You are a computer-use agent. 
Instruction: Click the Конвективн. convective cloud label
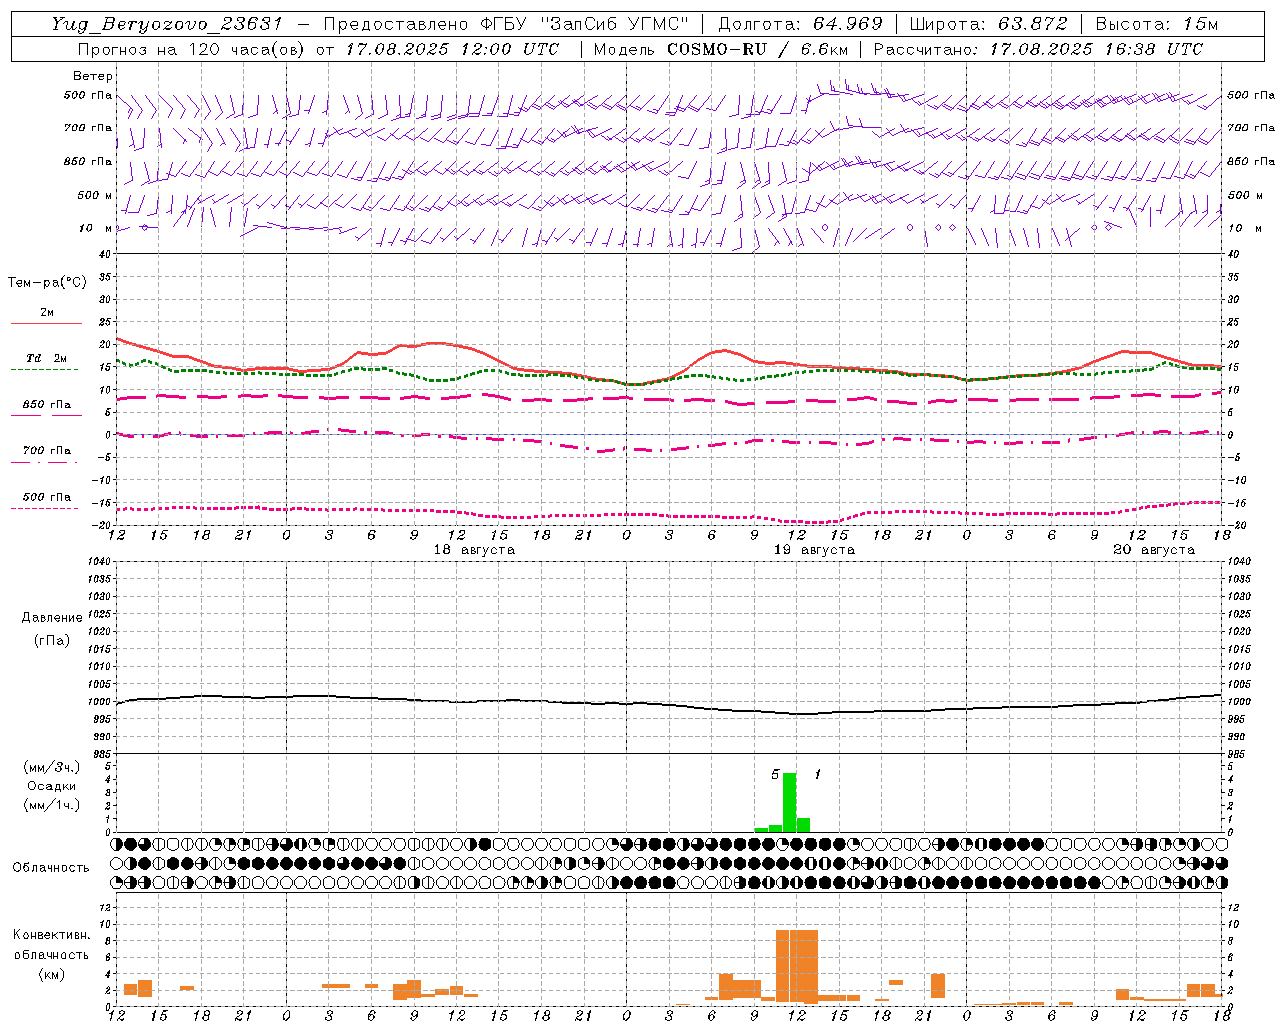tap(52, 935)
